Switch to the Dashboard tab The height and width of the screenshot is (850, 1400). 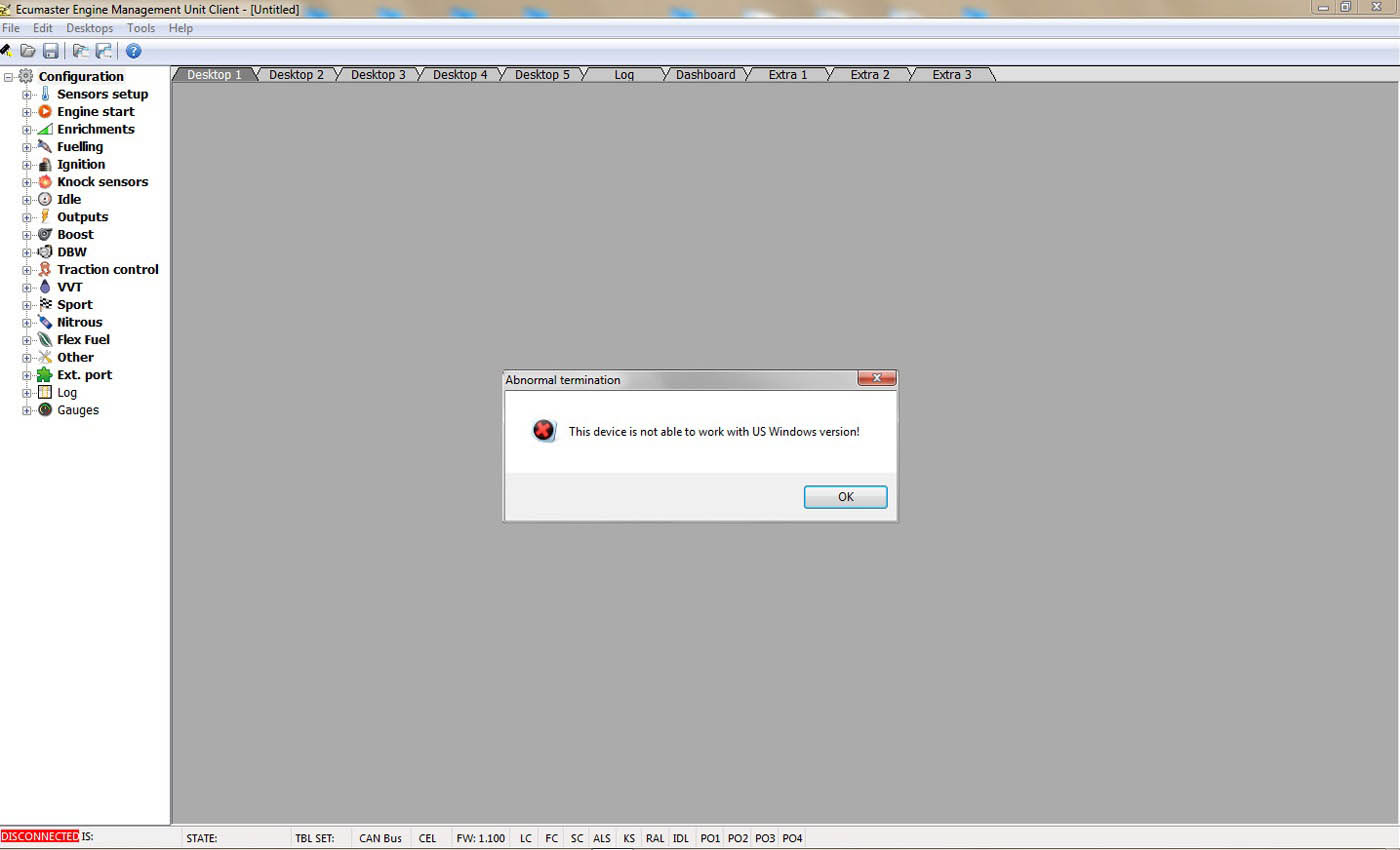[x=705, y=75]
